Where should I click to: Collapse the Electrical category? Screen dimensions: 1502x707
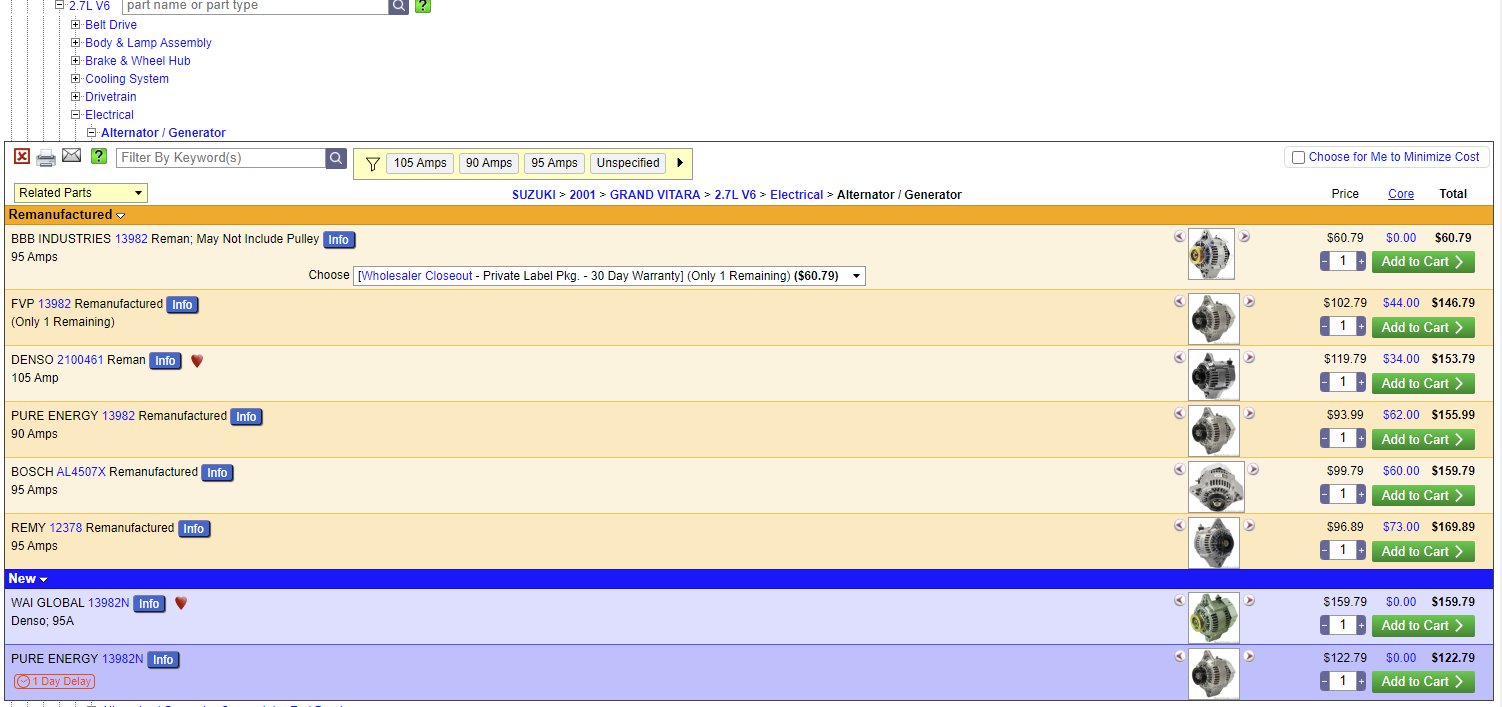click(x=76, y=115)
